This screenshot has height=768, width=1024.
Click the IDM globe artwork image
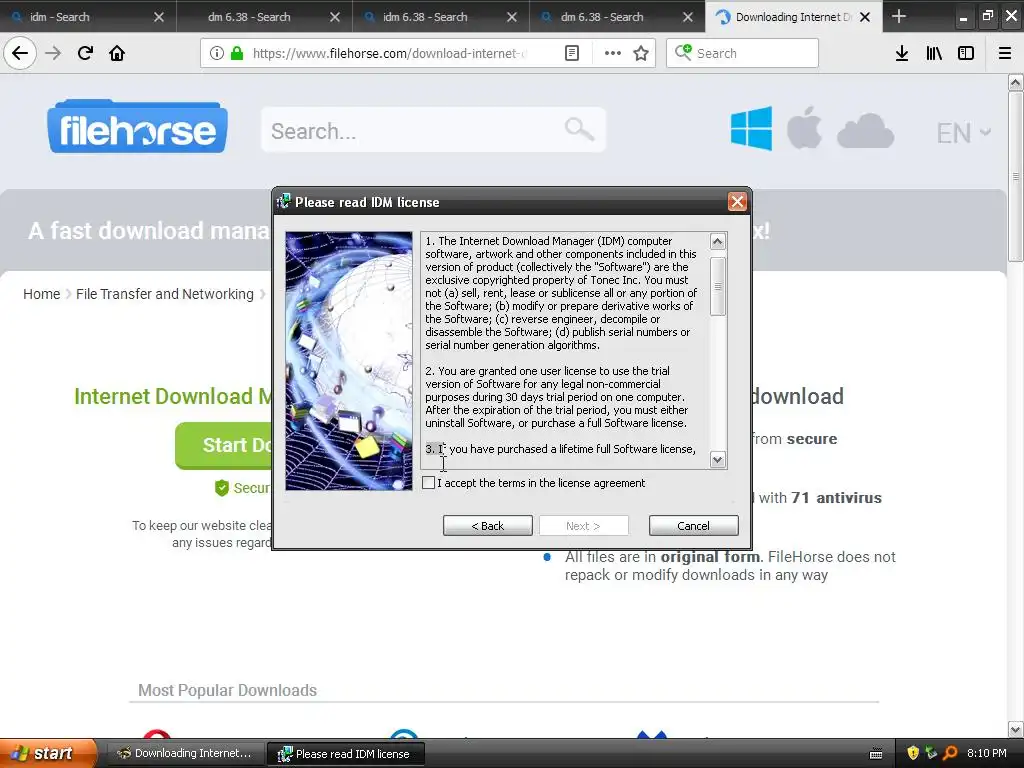[x=349, y=360]
